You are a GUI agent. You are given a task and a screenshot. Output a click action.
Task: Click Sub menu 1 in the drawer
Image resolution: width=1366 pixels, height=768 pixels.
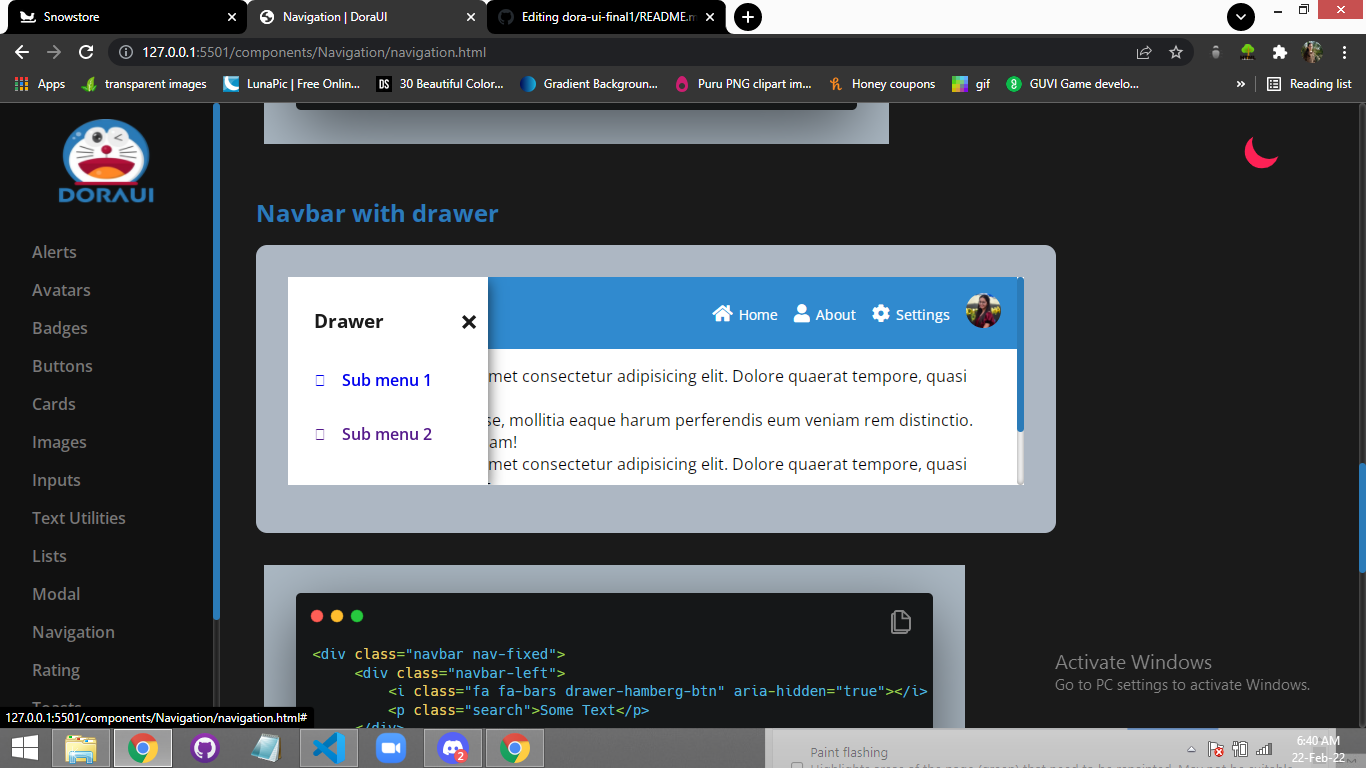coord(387,380)
